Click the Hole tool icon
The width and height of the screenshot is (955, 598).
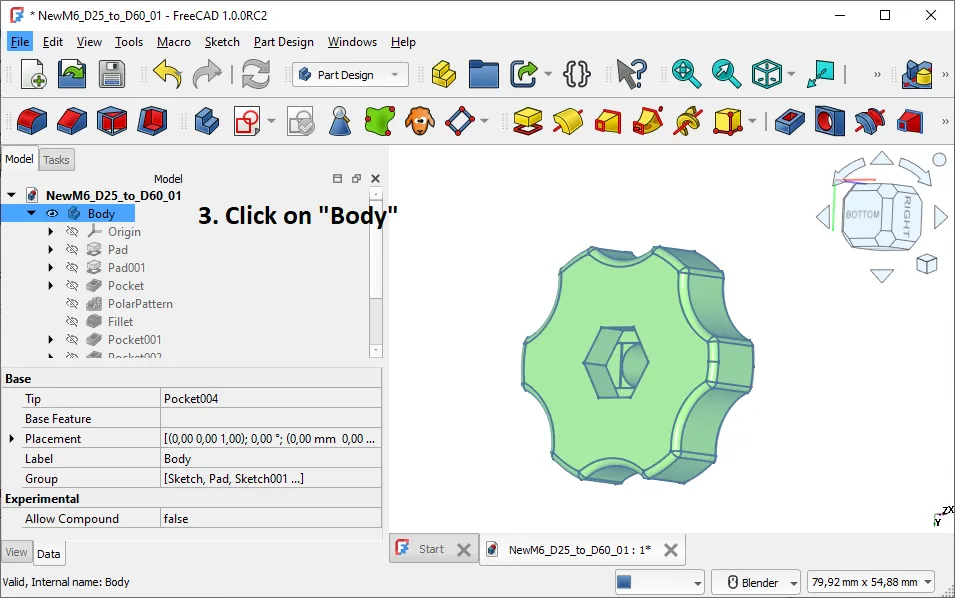(x=830, y=121)
